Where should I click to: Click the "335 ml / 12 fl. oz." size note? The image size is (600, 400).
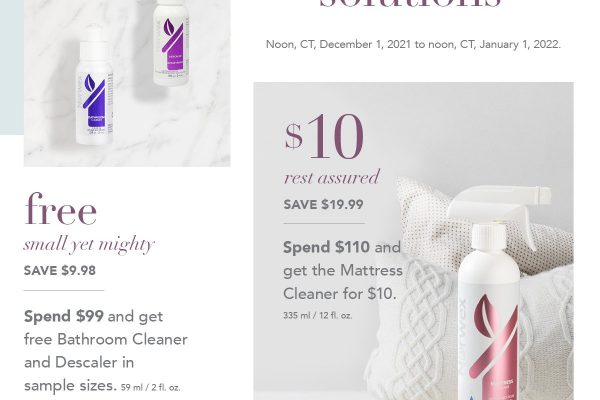coord(318,316)
